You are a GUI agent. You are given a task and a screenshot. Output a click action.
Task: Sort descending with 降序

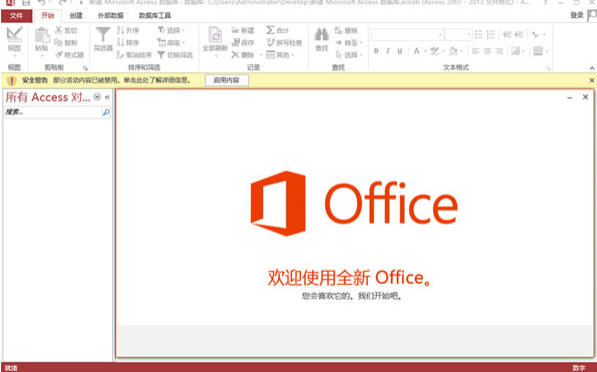(x=128, y=42)
